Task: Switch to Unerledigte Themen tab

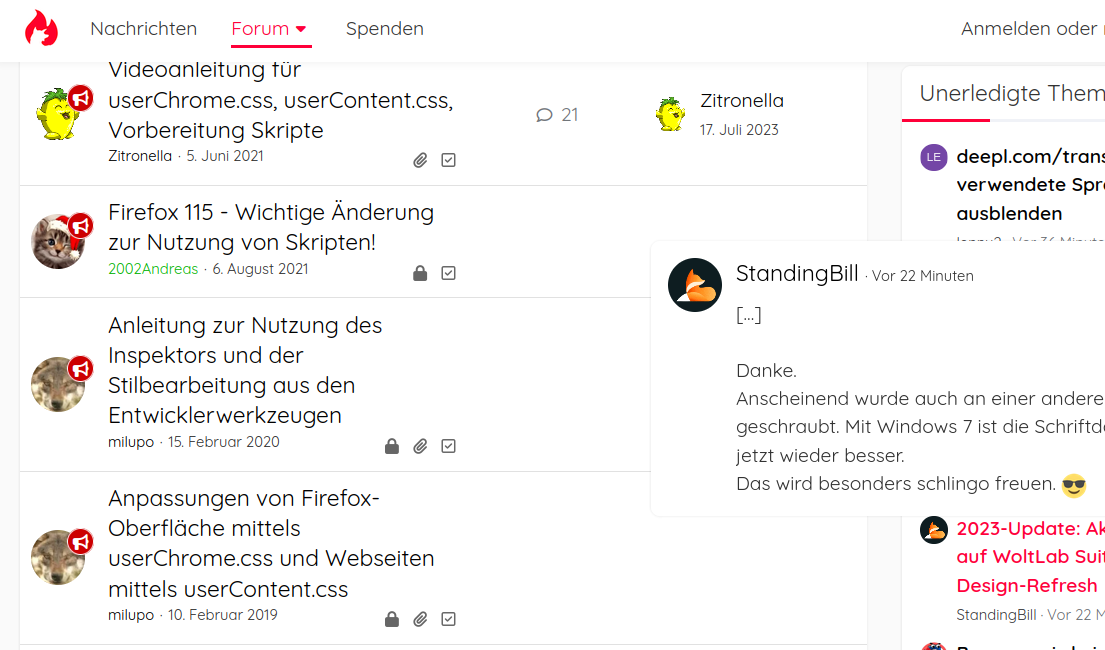Action: [1010, 93]
